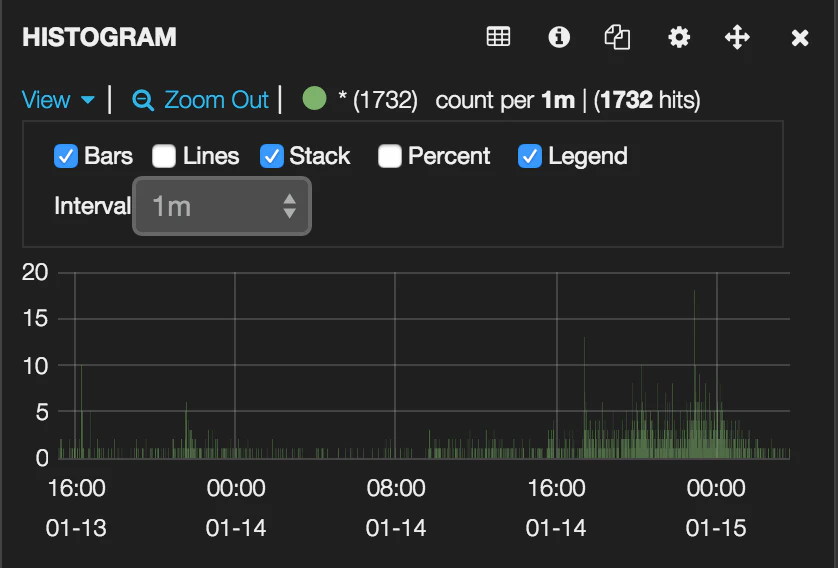Open the Interval 1m dropdown
The height and width of the screenshot is (568, 838).
click(x=222, y=206)
